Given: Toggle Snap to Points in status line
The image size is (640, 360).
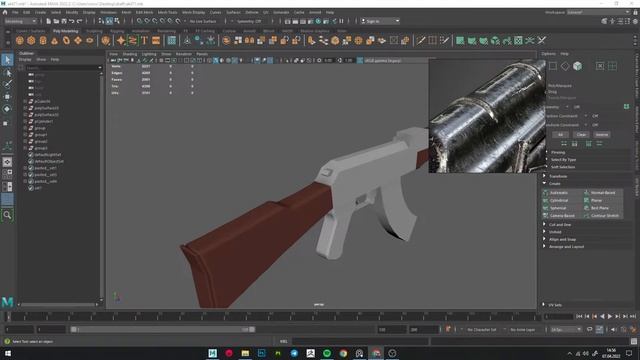Looking at the screenshot, I should coord(155,21).
